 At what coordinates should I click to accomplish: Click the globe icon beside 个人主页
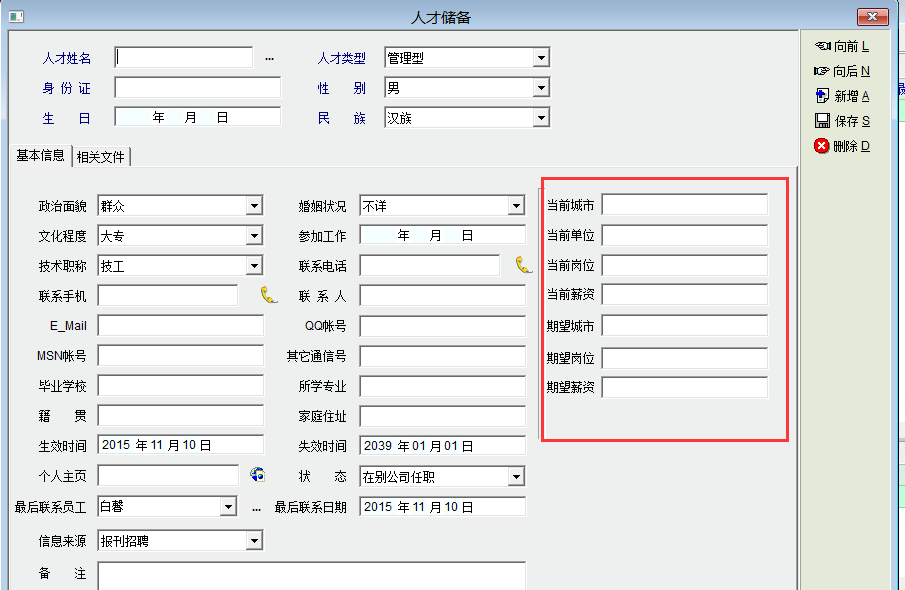click(257, 475)
